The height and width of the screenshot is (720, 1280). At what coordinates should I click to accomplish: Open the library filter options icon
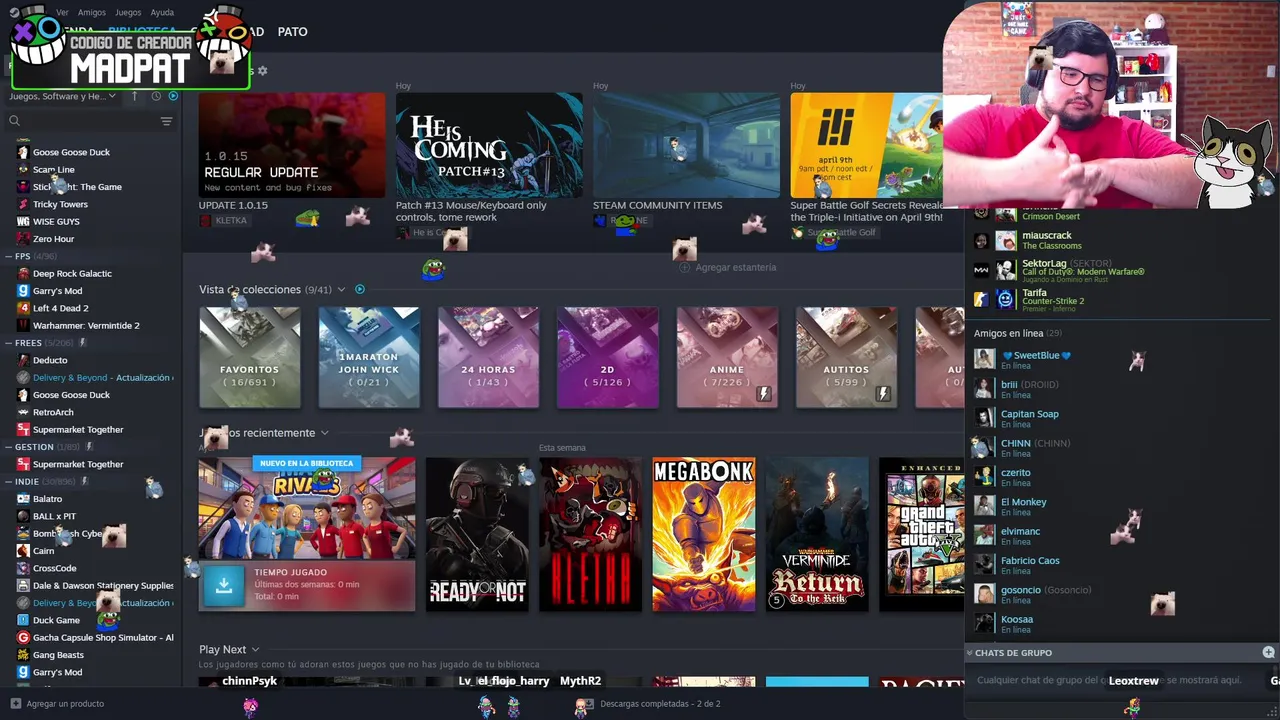pos(166,121)
